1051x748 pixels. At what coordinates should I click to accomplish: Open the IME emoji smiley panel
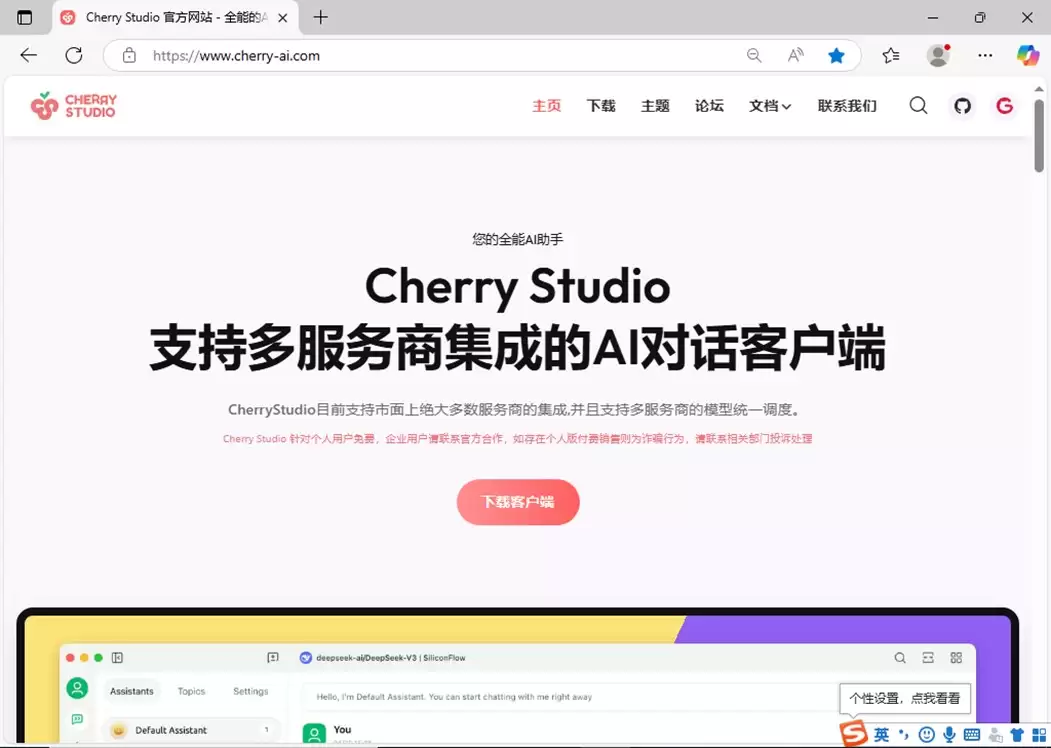(x=927, y=735)
